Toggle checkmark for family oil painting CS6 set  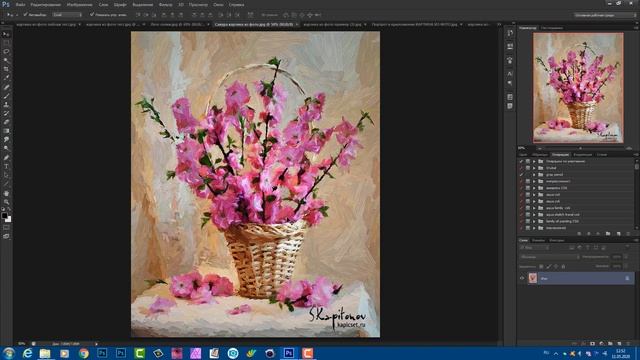[522, 221]
